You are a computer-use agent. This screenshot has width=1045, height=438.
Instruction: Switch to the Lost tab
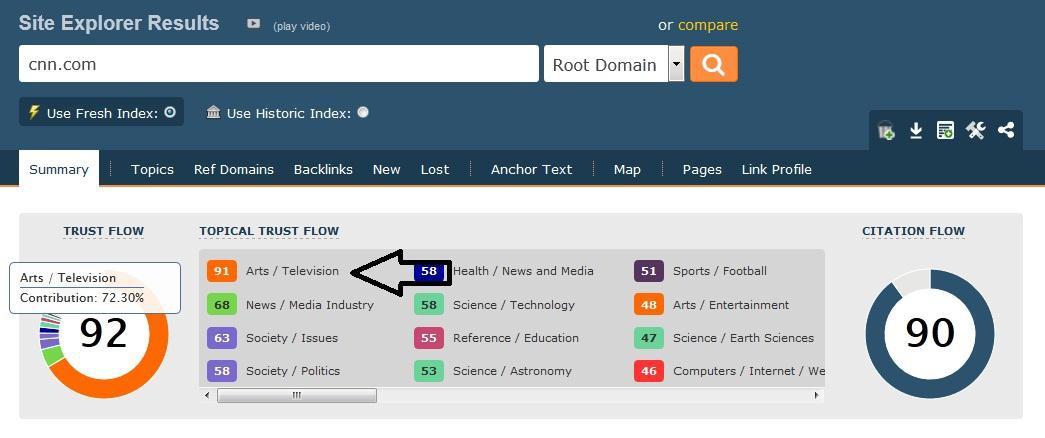[x=435, y=169]
